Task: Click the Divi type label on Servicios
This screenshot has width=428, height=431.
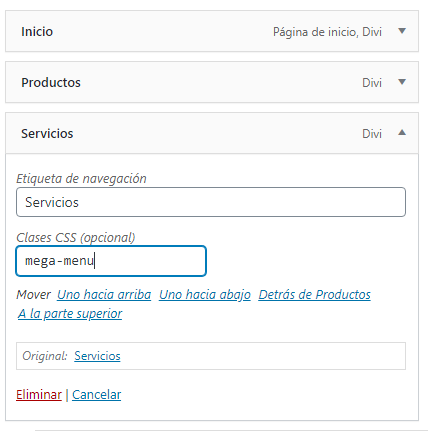Action: (x=372, y=134)
